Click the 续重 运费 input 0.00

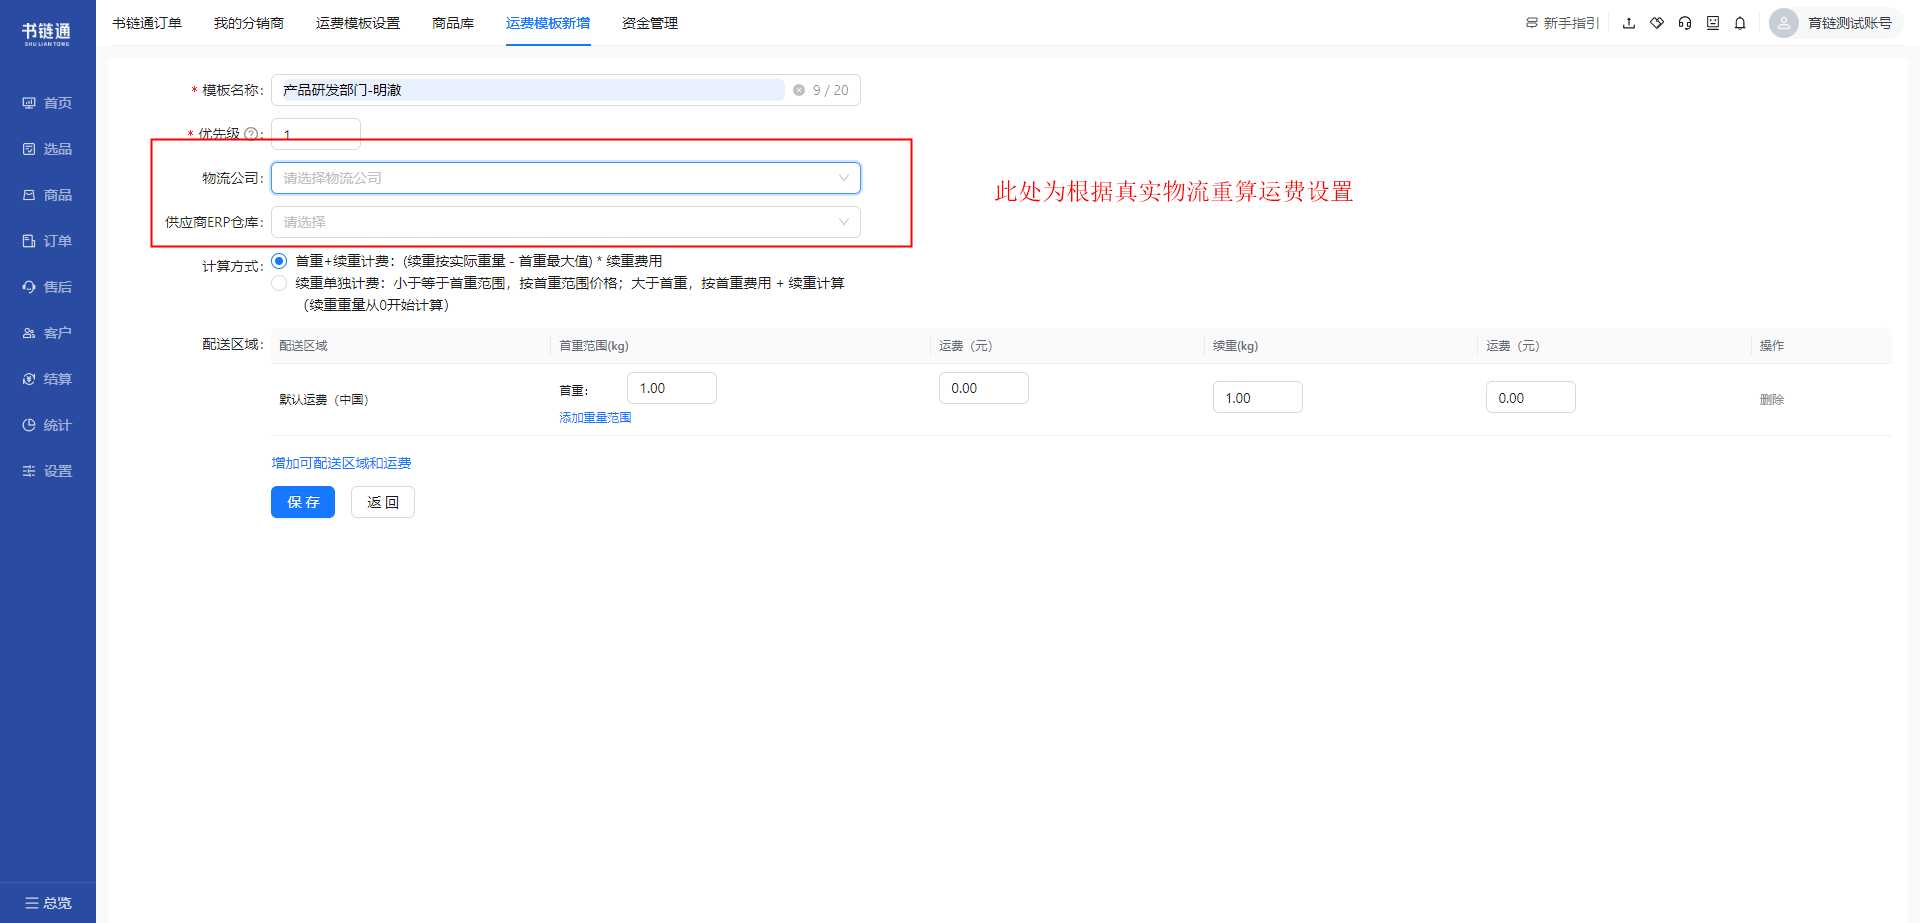1531,397
